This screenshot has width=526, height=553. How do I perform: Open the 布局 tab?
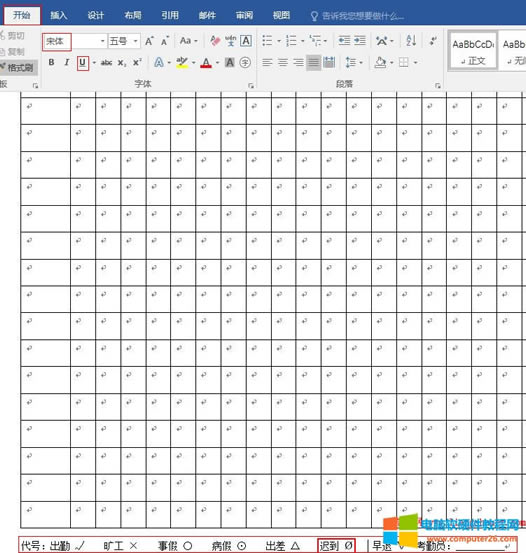(x=133, y=15)
